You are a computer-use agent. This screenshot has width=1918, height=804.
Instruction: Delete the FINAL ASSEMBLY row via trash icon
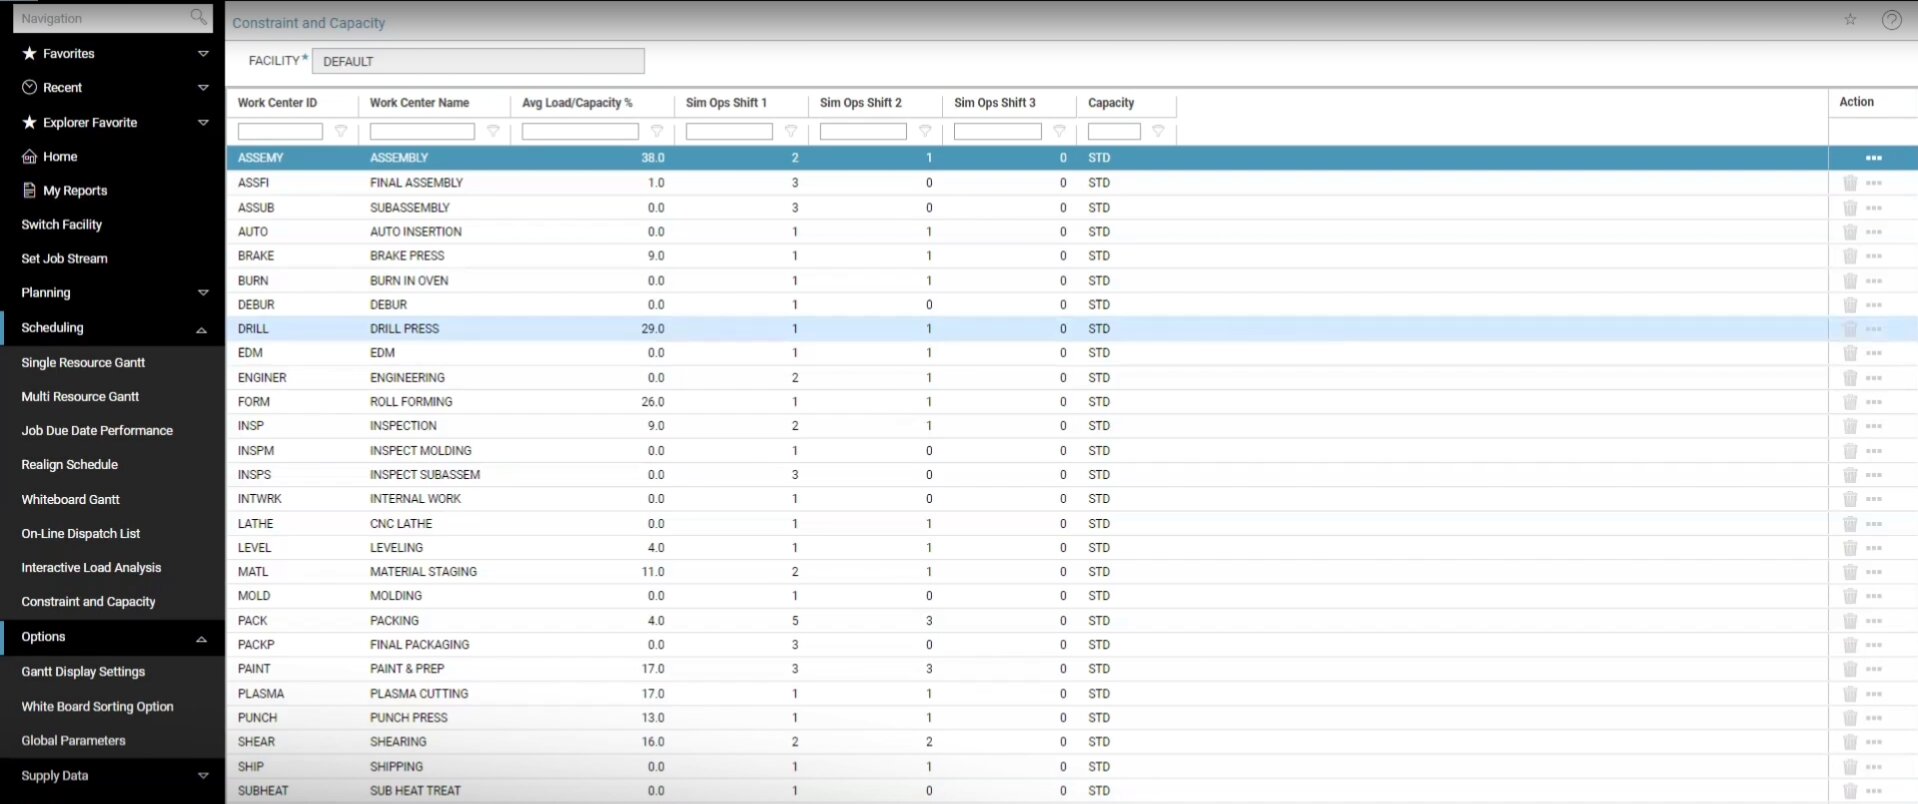point(1849,183)
